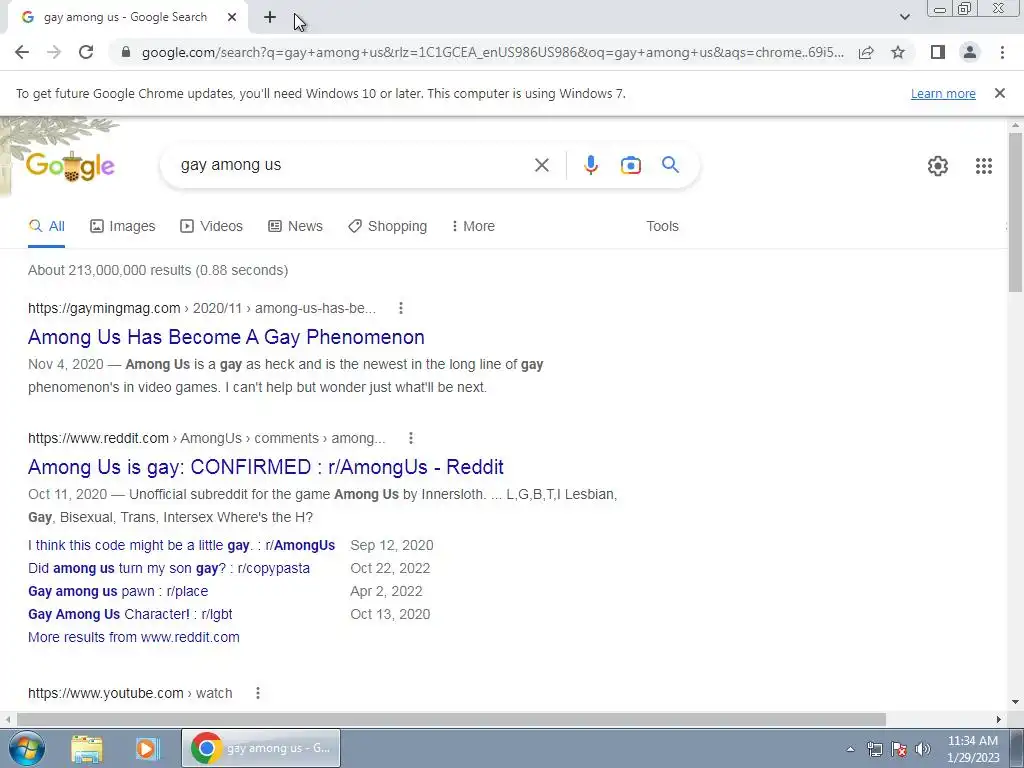Switch to Images results tab
This screenshot has height=768, width=1024.
(x=122, y=226)
